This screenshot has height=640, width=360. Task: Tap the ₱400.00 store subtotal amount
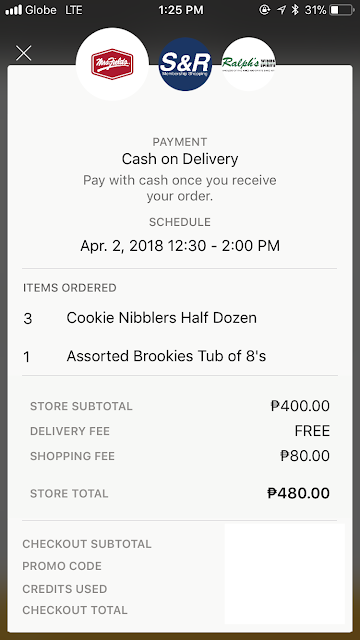pyautogui.click(x=300, y=406)
